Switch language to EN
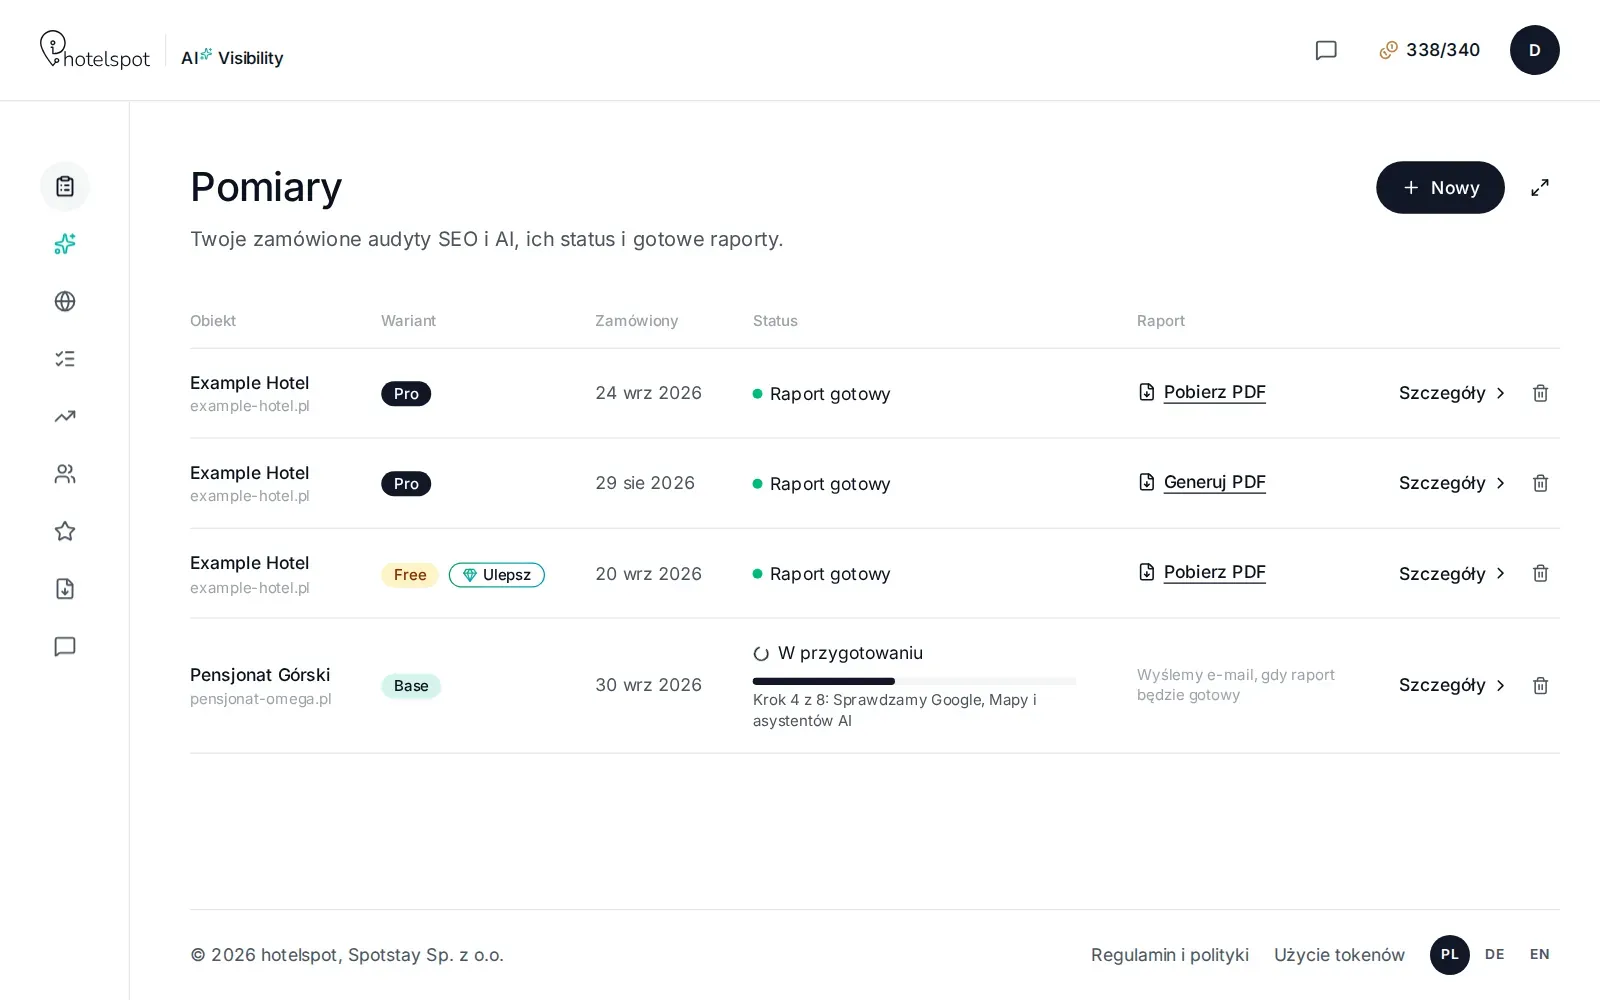The image size is (1600, 1000). pos(1540,955)
